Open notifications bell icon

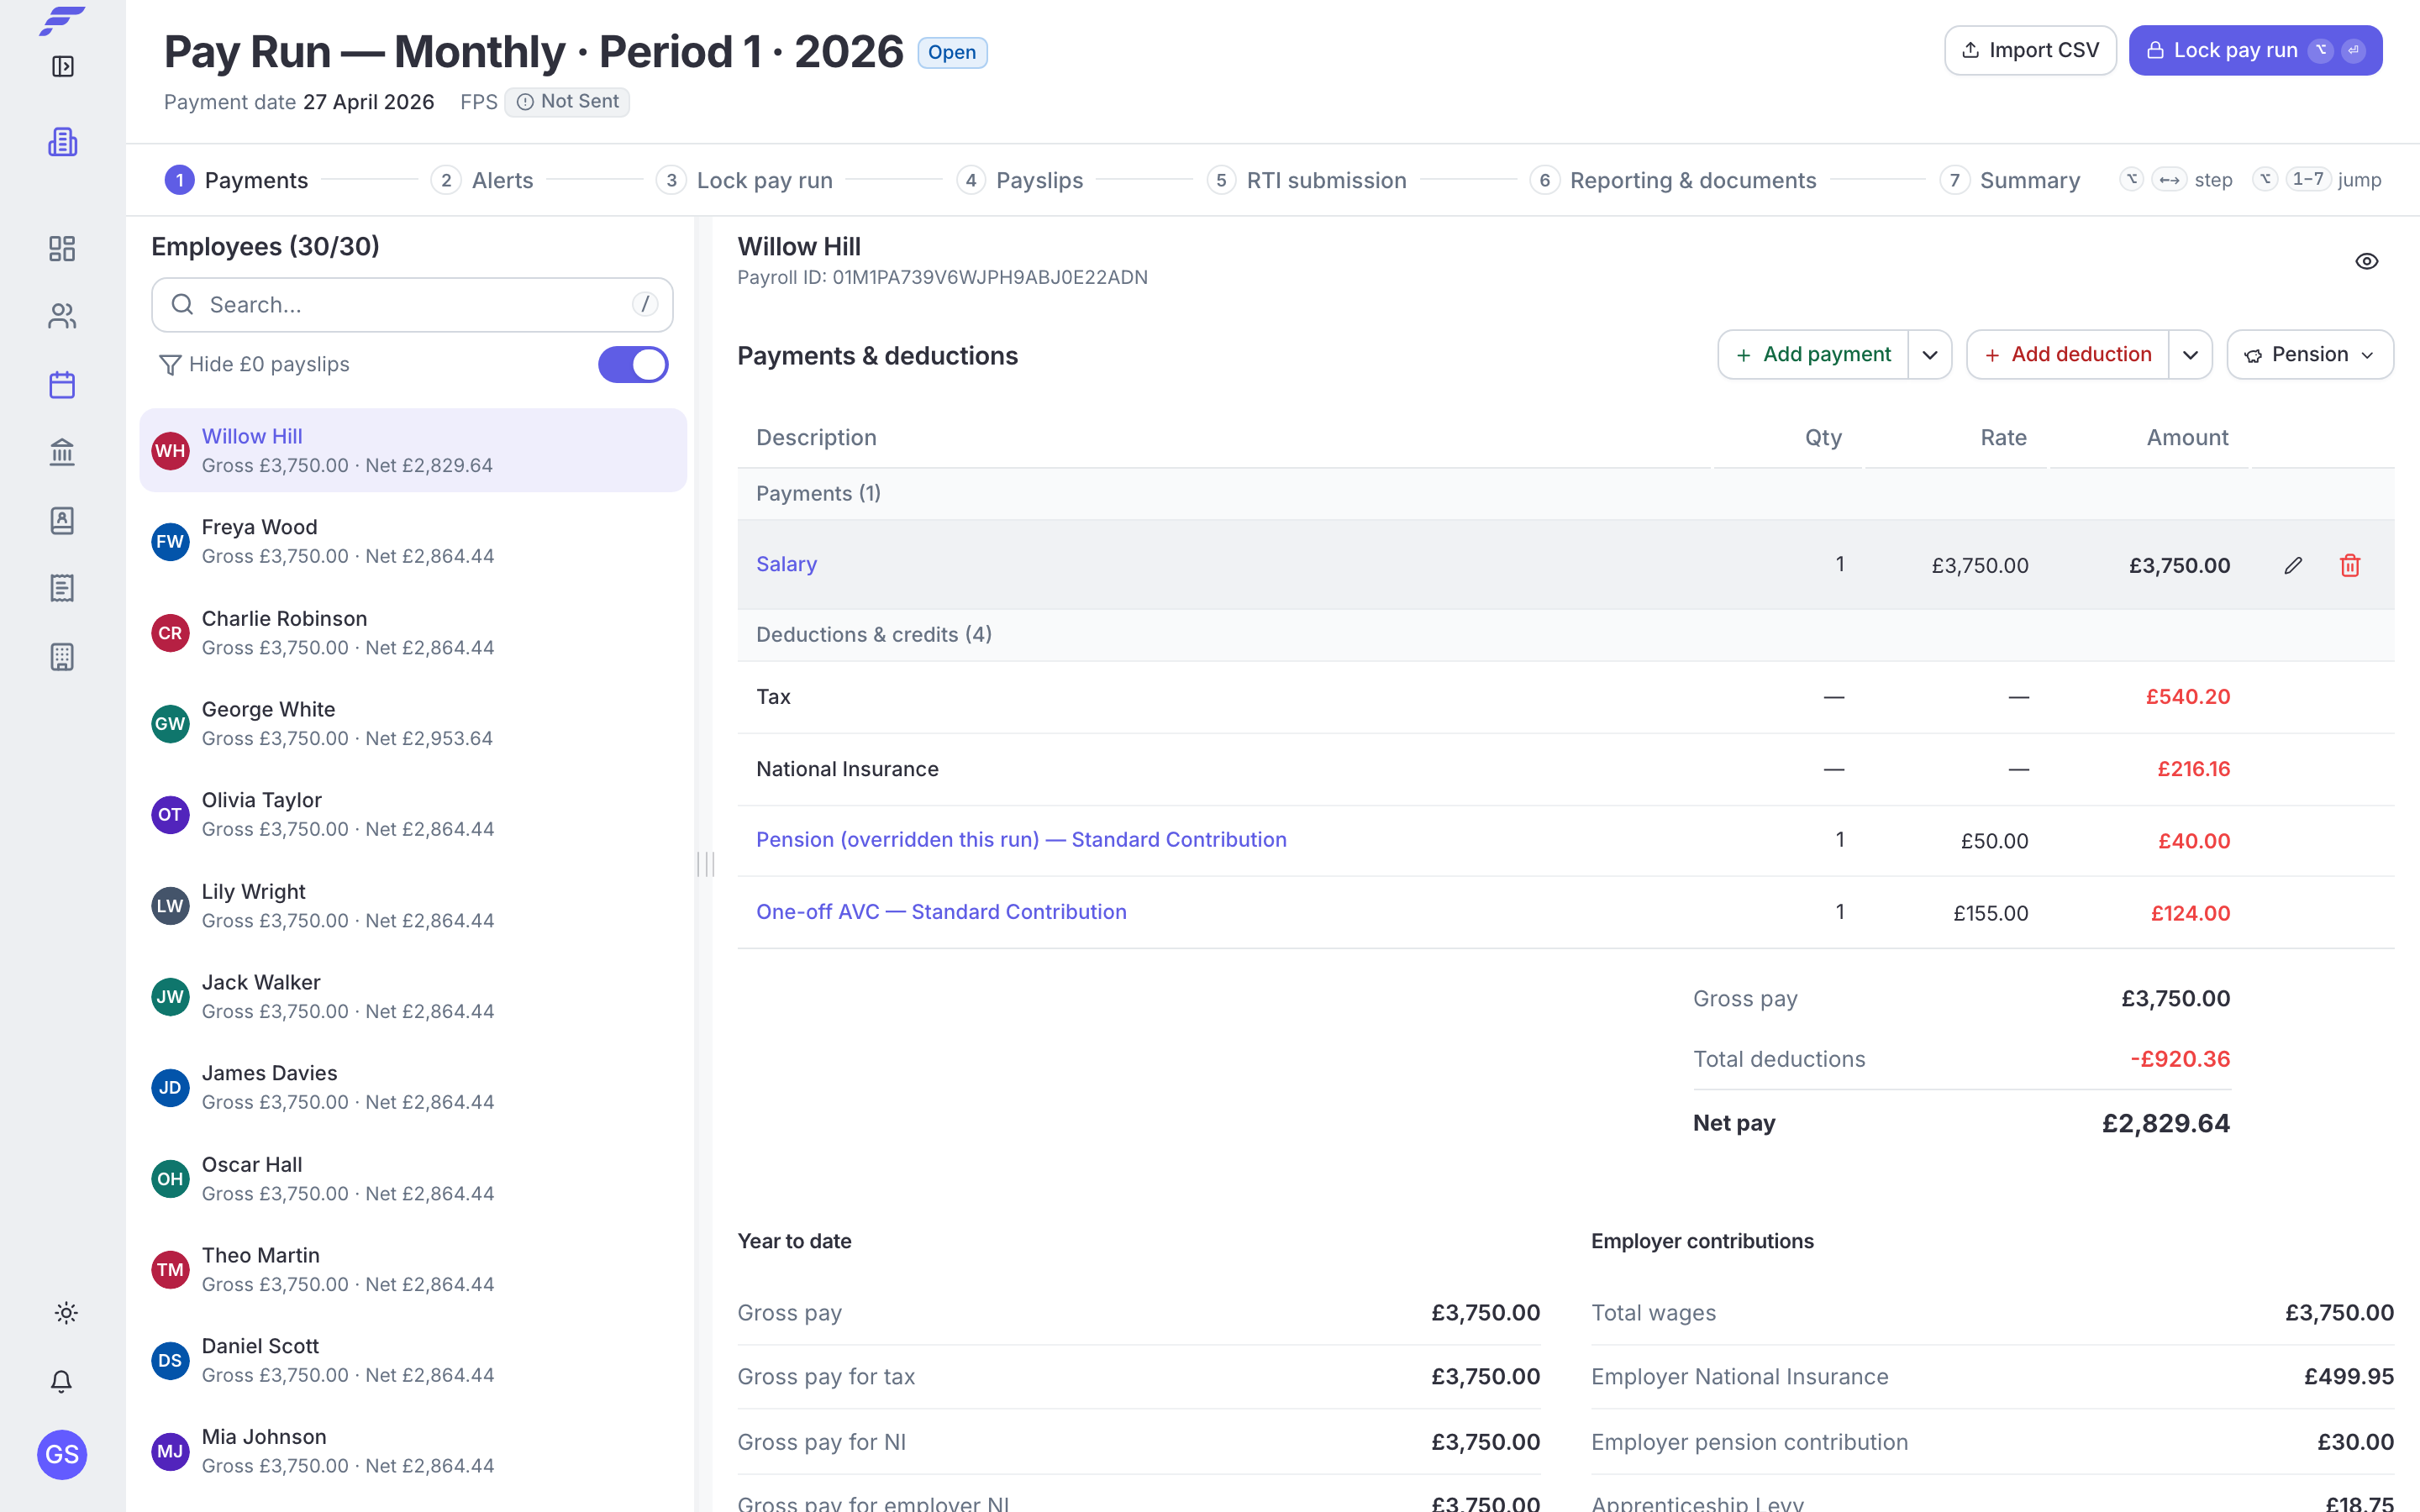62,1381
